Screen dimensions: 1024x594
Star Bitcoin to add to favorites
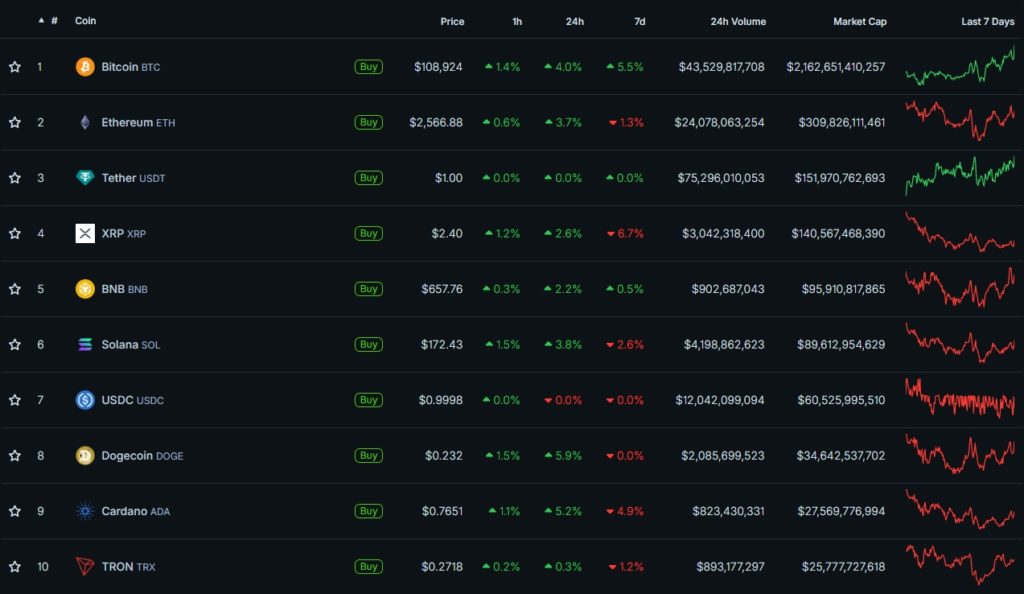click(x=15, y=67)
